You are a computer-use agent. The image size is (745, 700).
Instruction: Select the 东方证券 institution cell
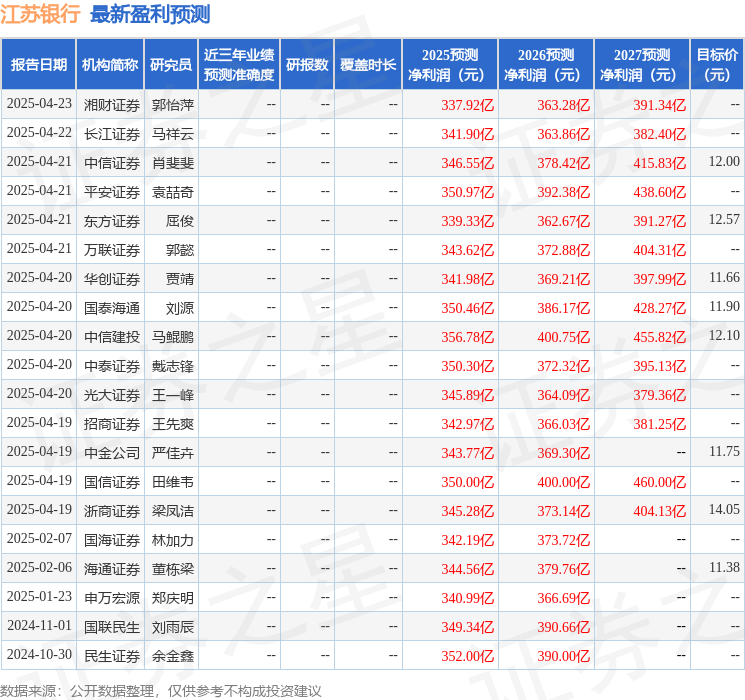(112, 221)
